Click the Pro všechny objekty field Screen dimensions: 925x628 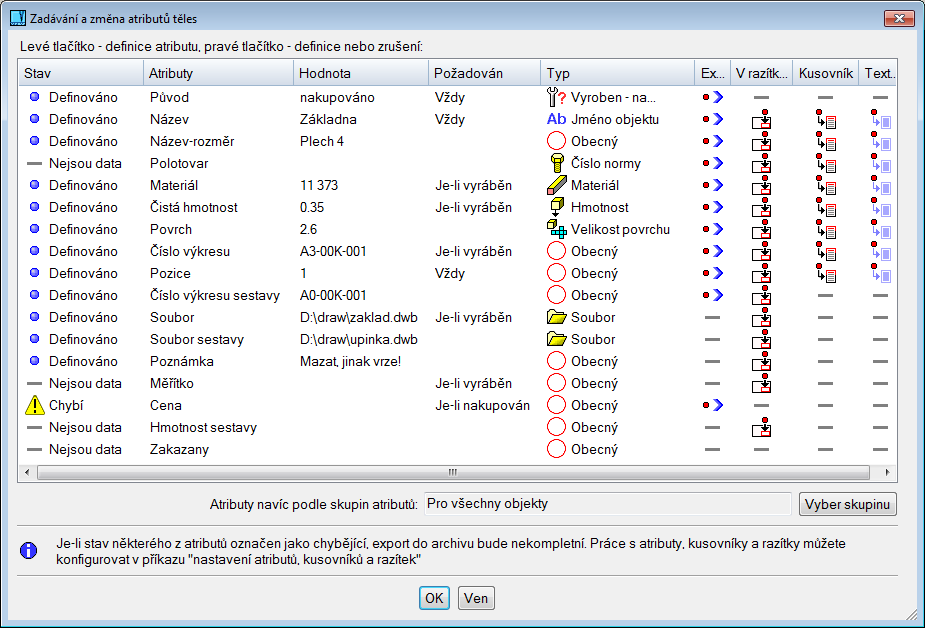[x=608, y=504]
